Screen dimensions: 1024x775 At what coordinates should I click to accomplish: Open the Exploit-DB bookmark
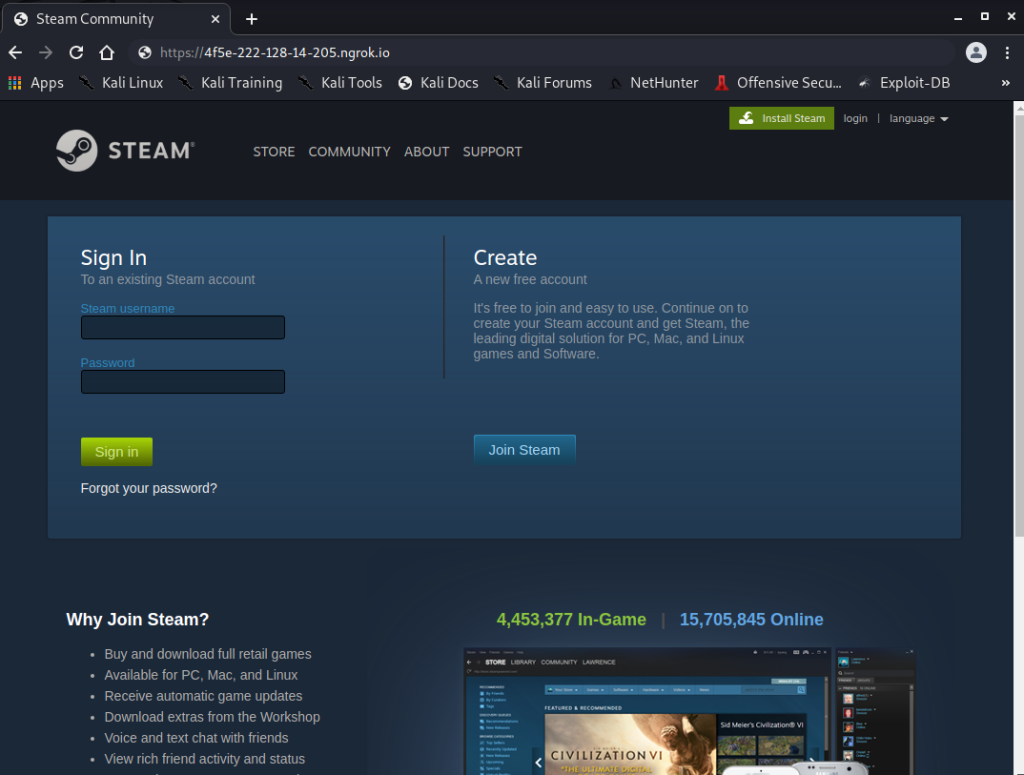pyautogui.click(x=904, y=83)
